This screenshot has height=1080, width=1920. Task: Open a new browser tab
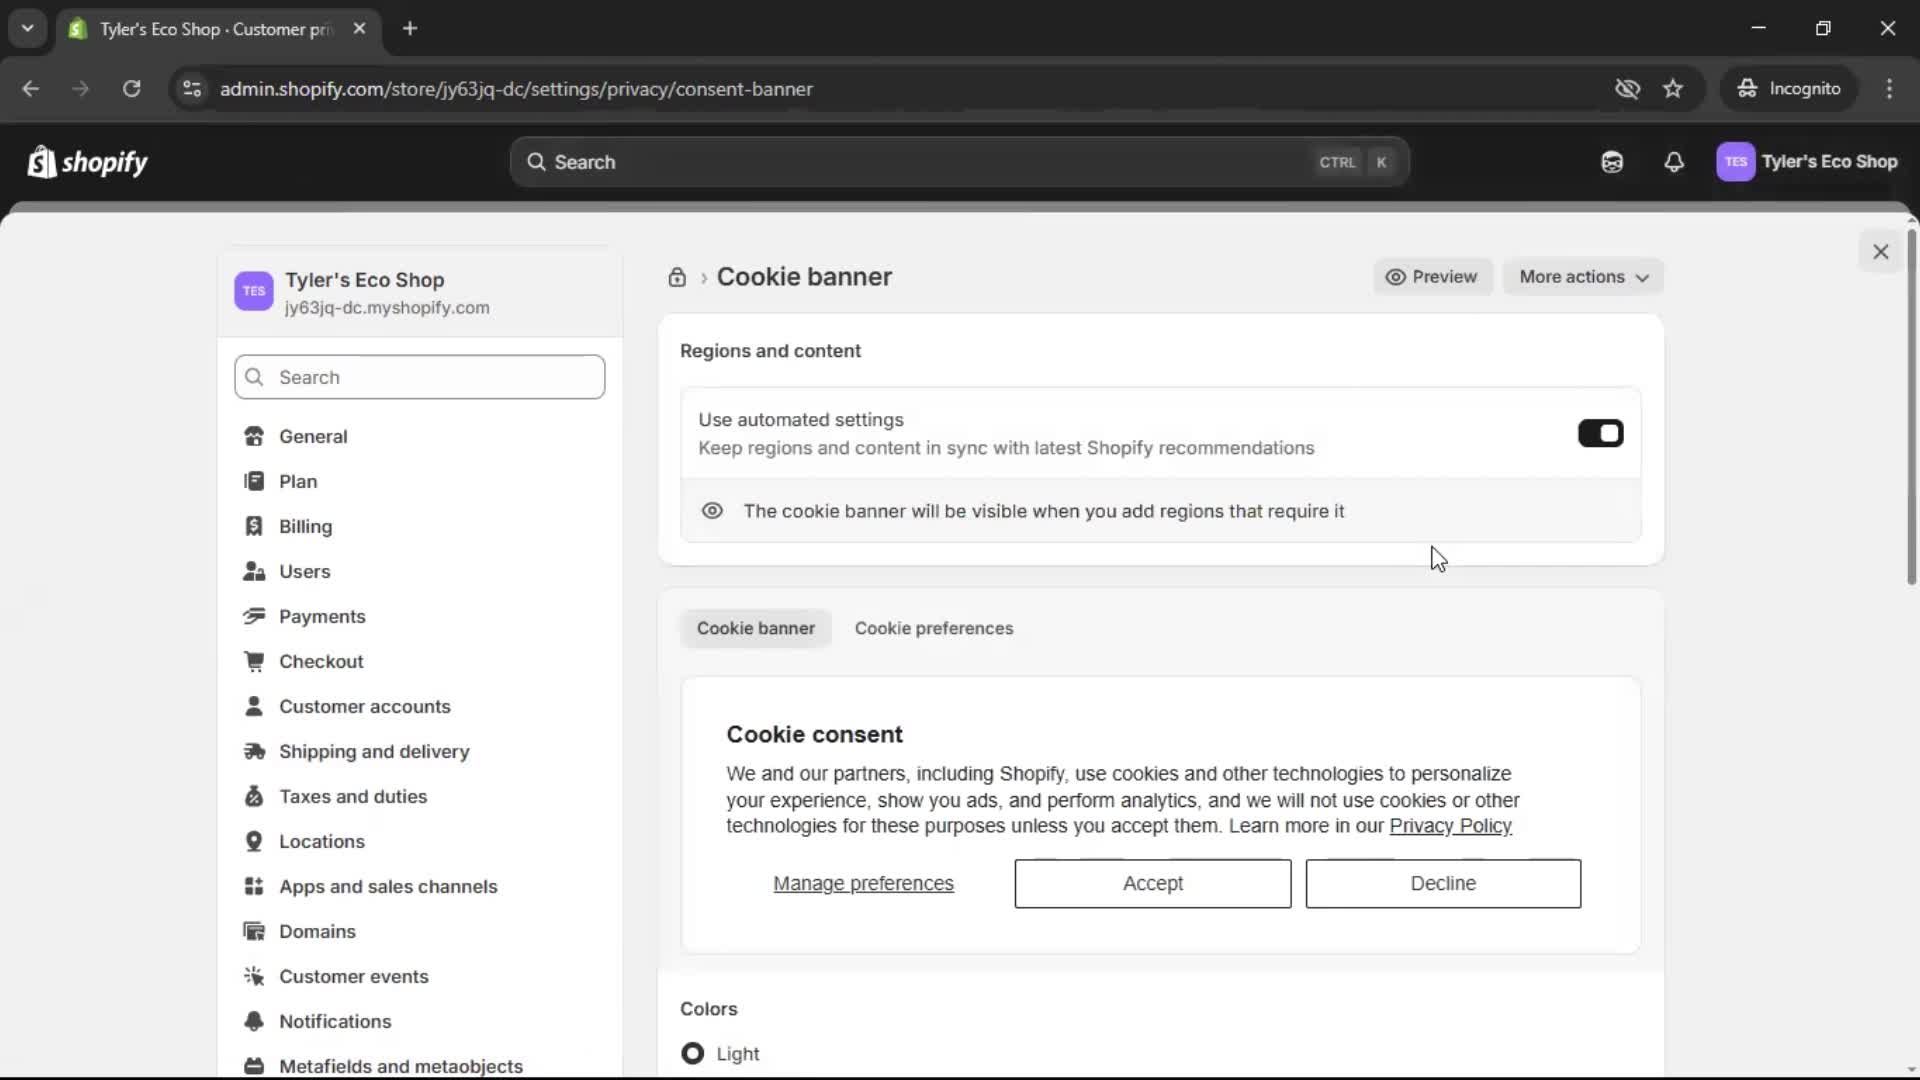pos(410,28)
